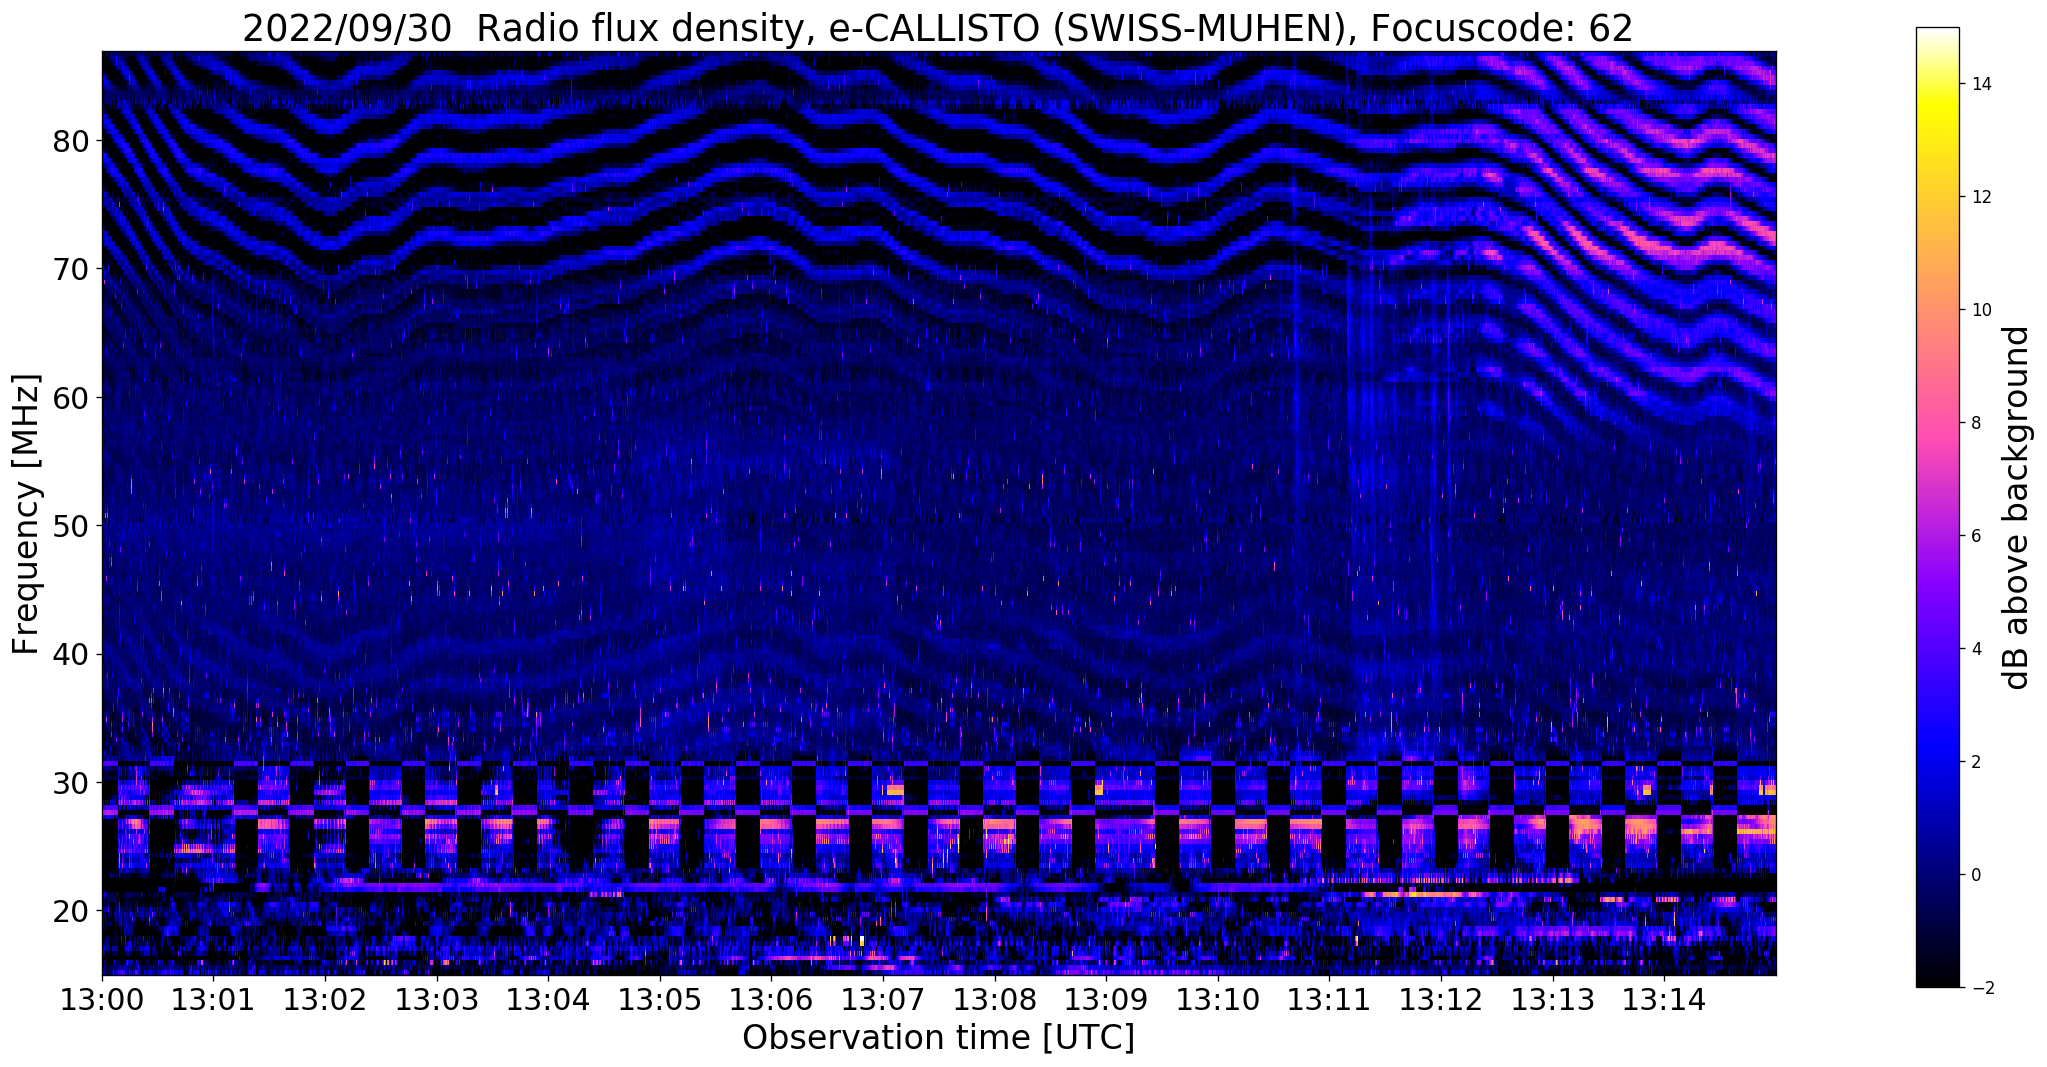This screenshot has height=1067, width=2047.
Task: Click the 13:03 time tick label
Action: point(436,999)
